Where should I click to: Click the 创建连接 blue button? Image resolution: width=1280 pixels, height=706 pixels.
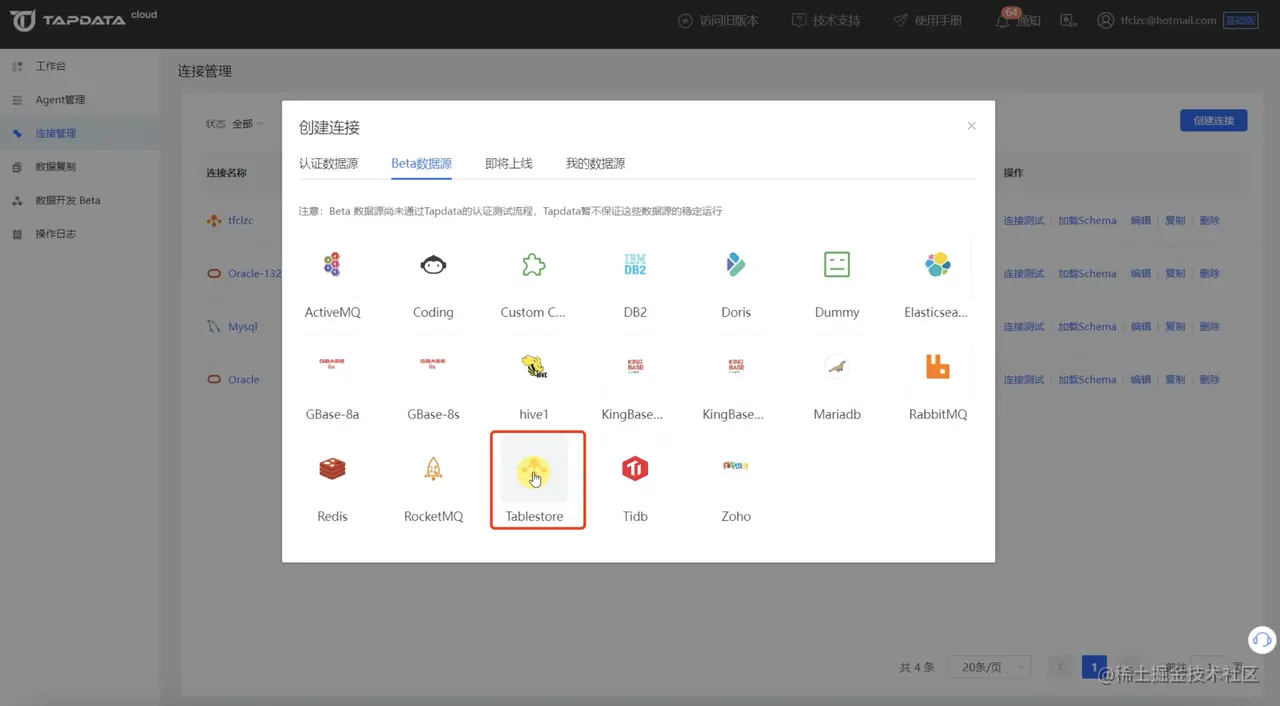(1214, 120)
